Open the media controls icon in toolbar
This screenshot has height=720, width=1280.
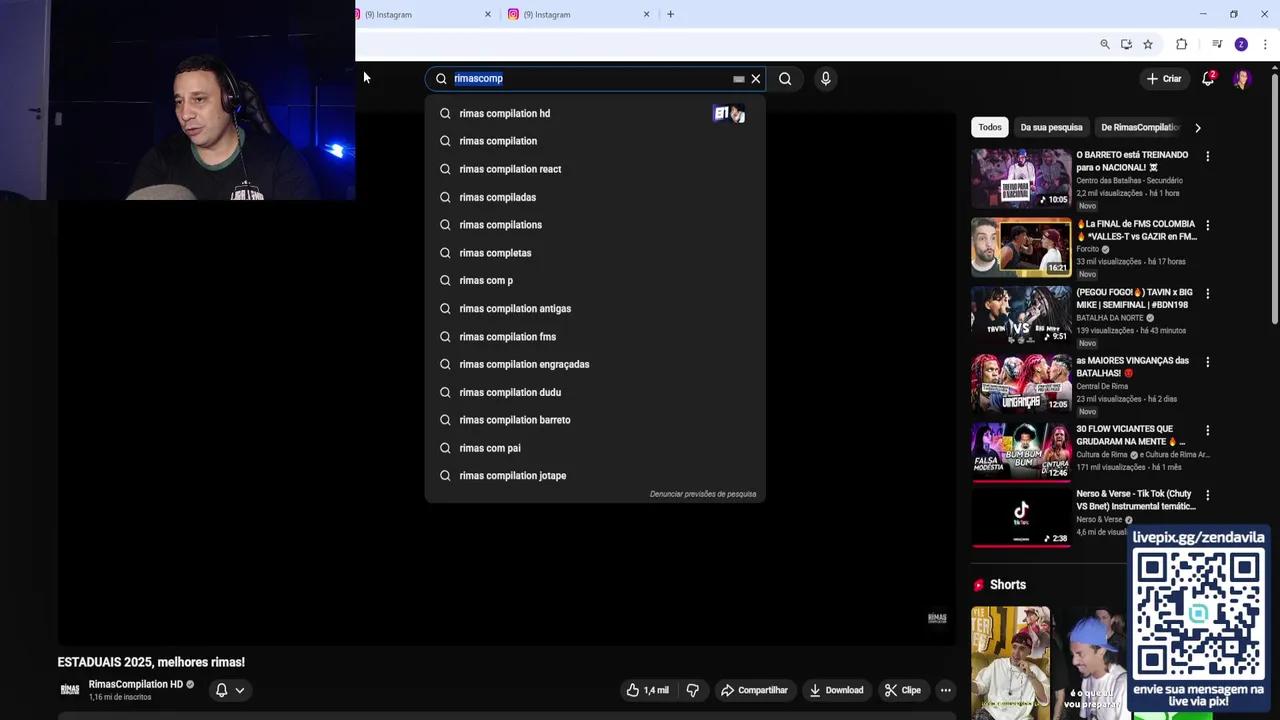[x=1217, y=44]
